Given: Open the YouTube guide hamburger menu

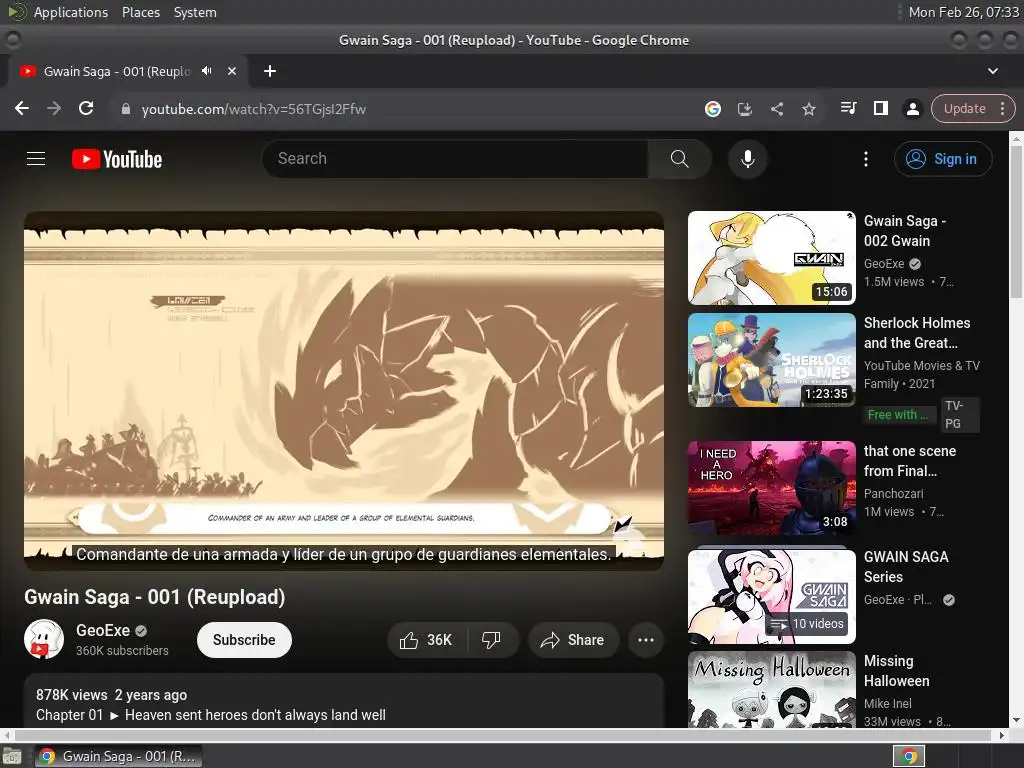Looking at the screenshot, I should click(x=36, y=159).
